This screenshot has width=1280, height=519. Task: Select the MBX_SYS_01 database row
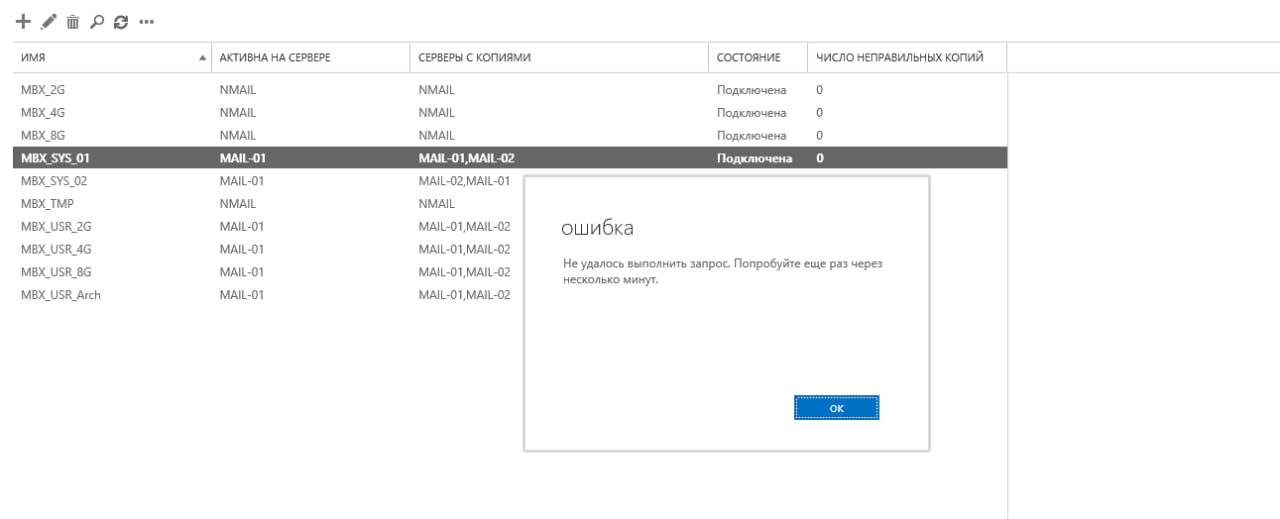[509, 158]
